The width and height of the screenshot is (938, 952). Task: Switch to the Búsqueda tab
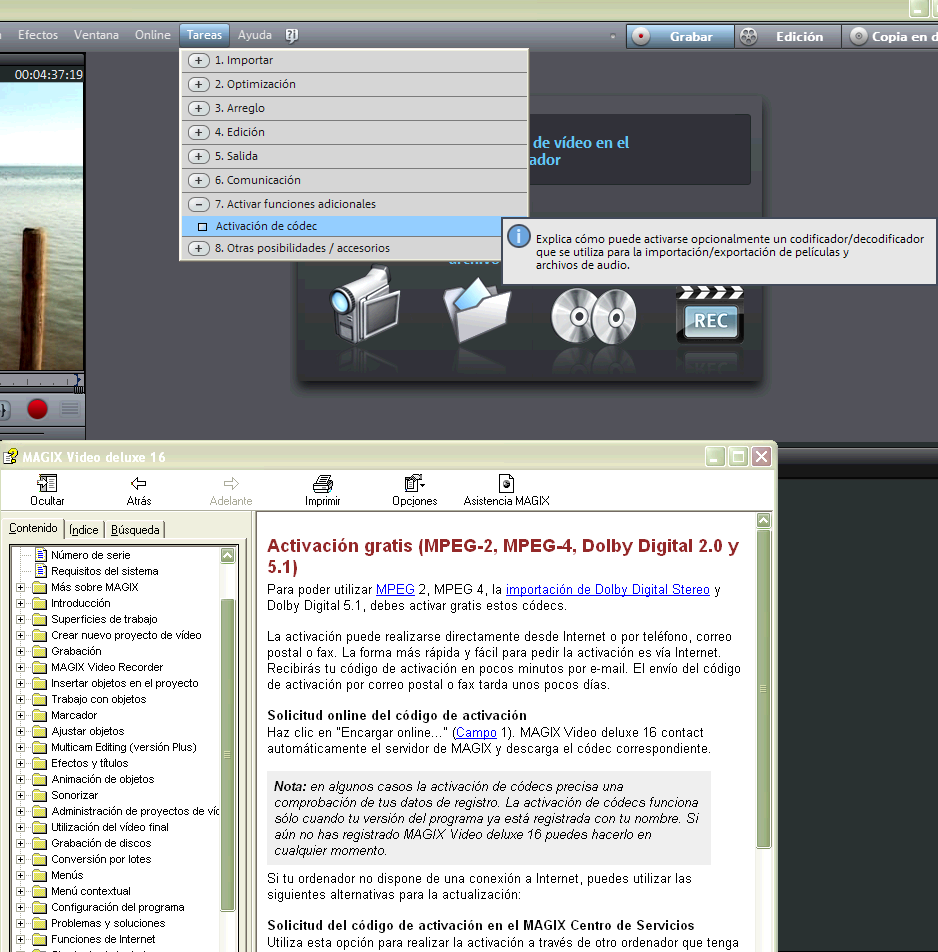[x=134, y=529]
